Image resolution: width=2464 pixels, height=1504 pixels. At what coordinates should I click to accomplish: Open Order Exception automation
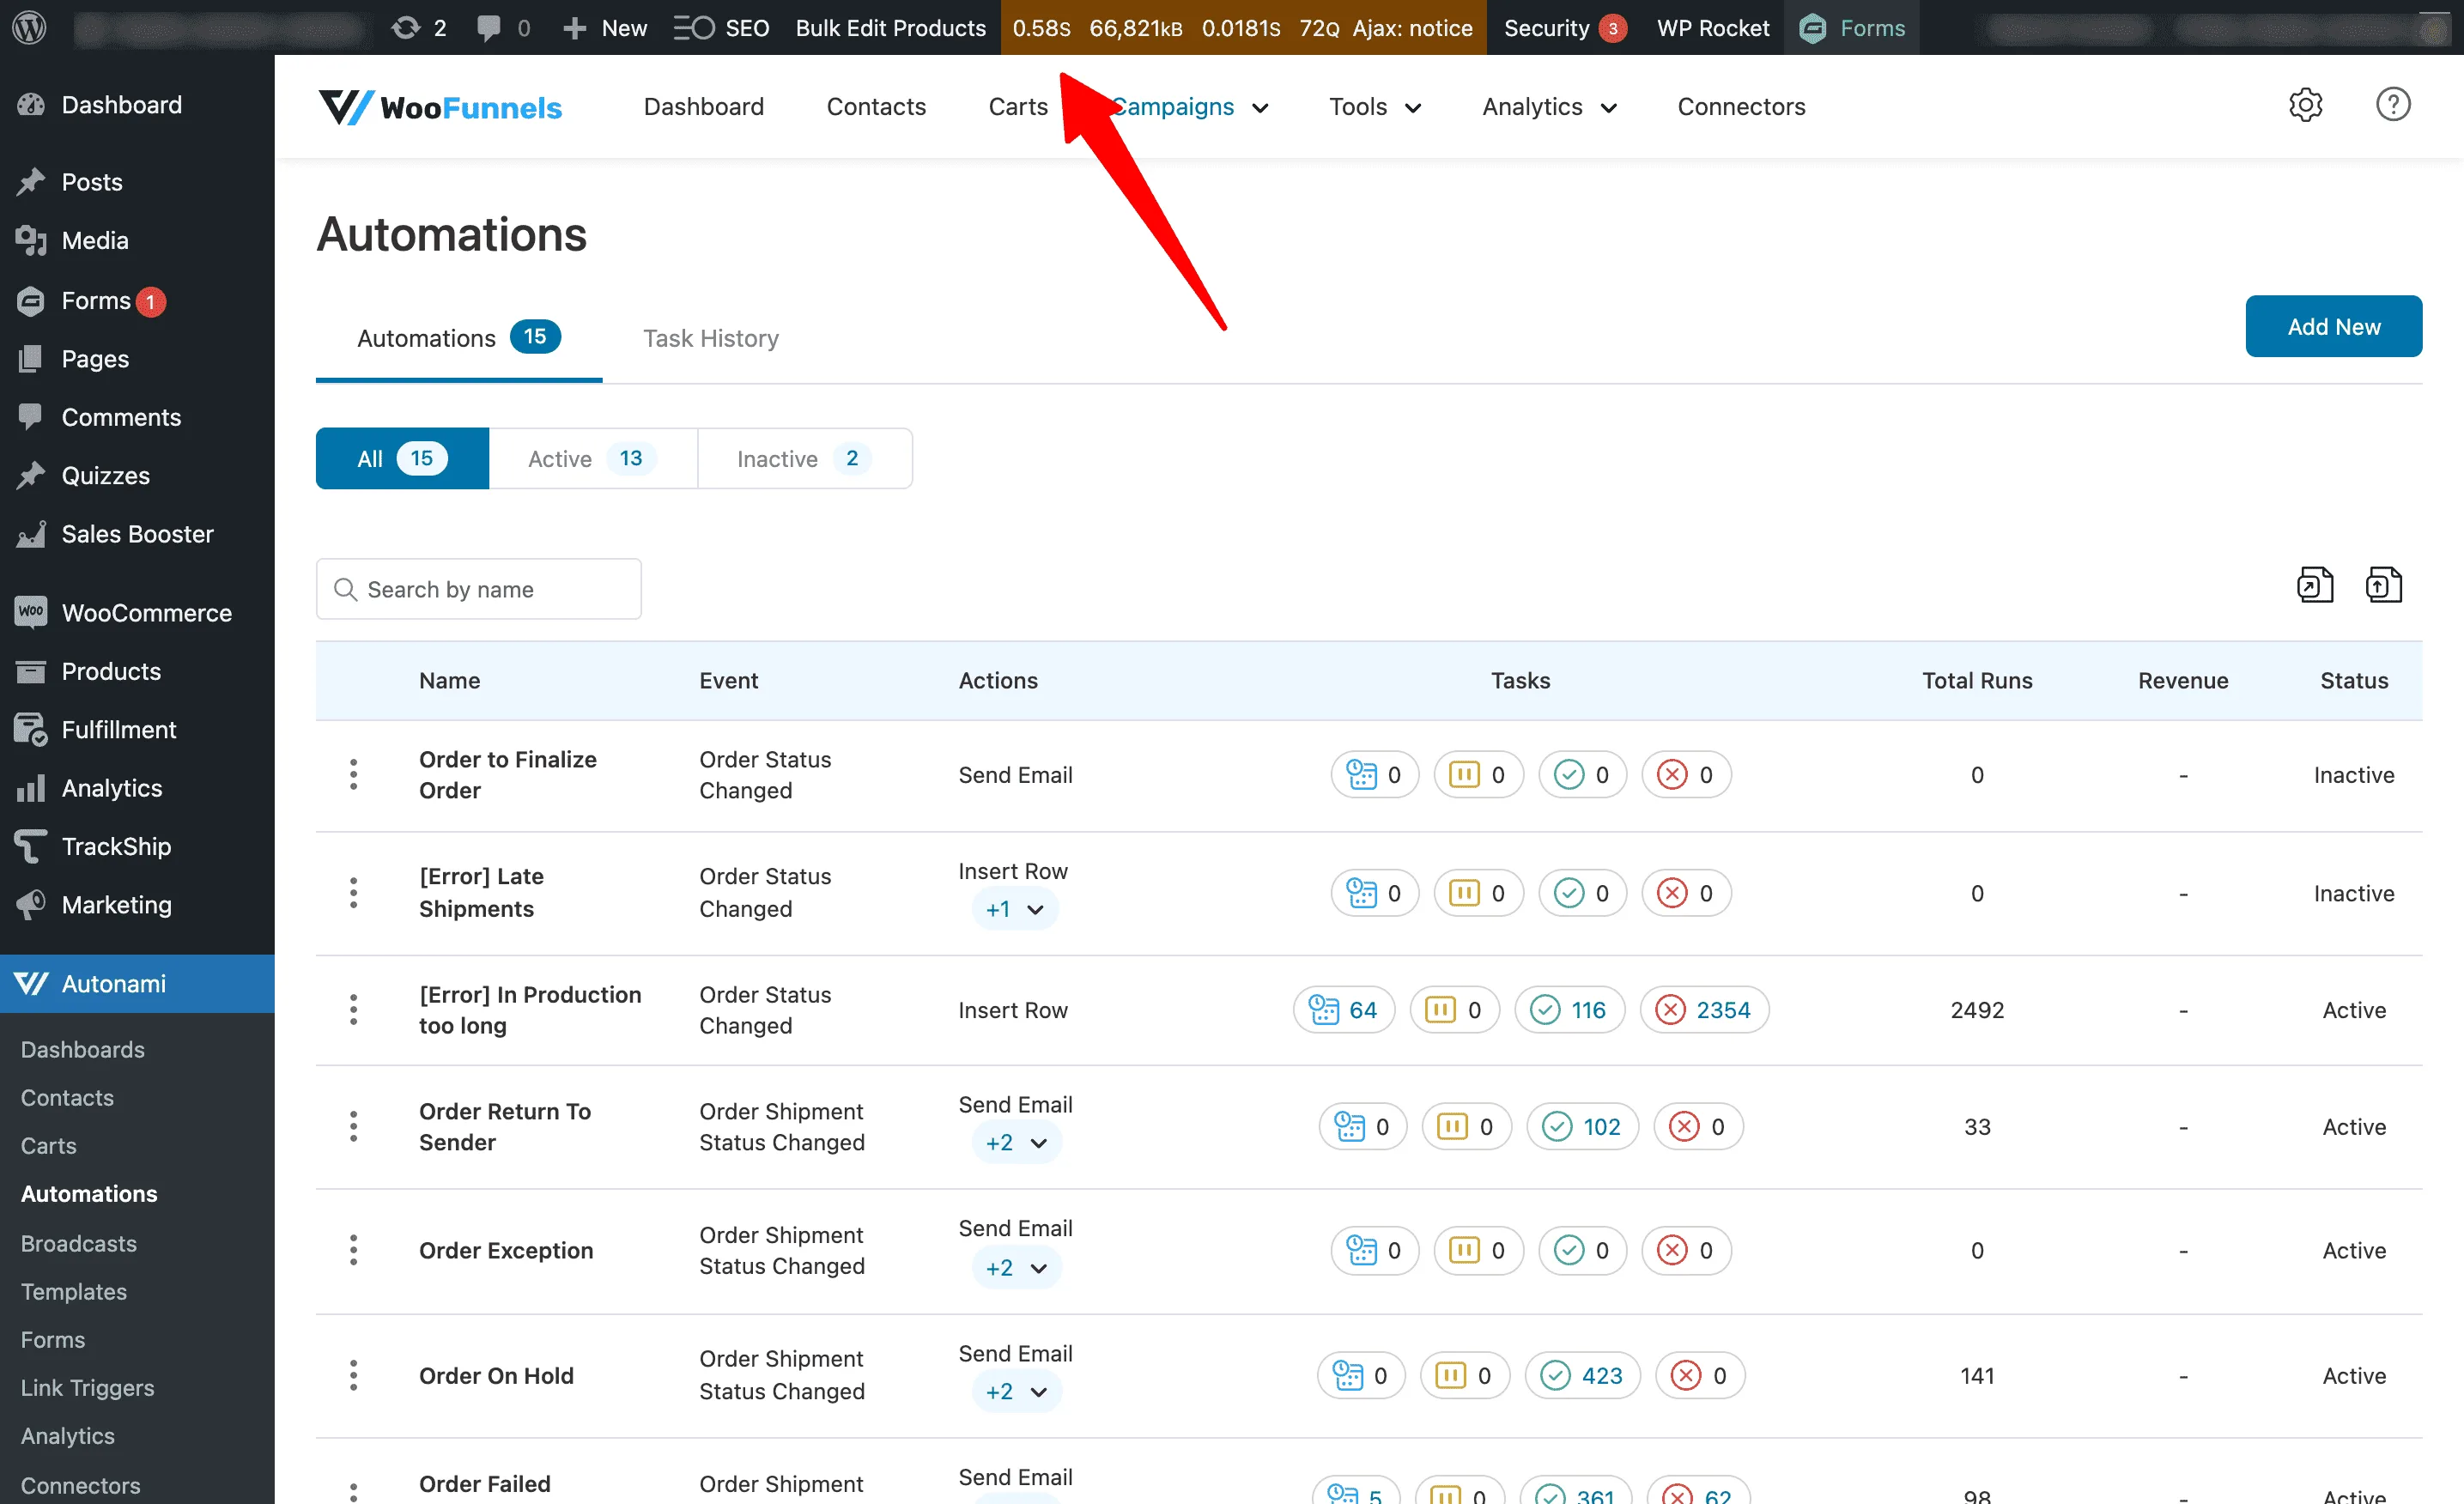[506, 1250]
